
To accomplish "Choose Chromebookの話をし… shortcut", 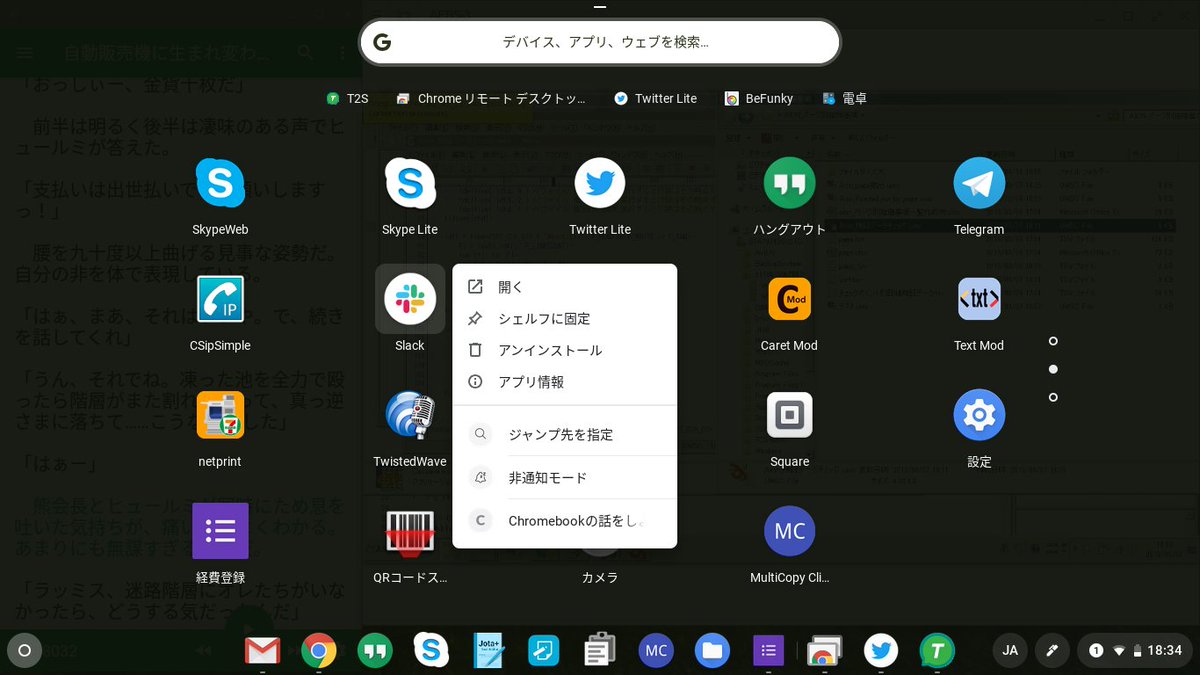I will [x=565, y=521].
